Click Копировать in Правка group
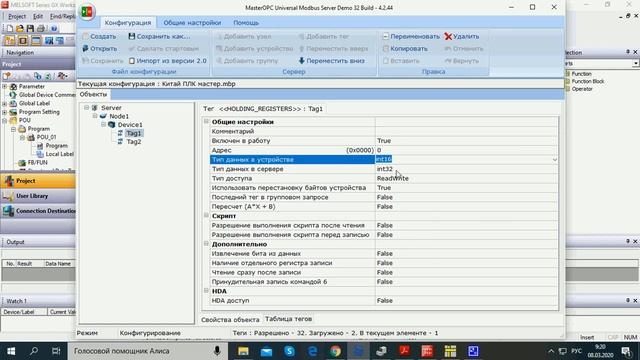The image size is (640, 360). (x=405, y=49)
